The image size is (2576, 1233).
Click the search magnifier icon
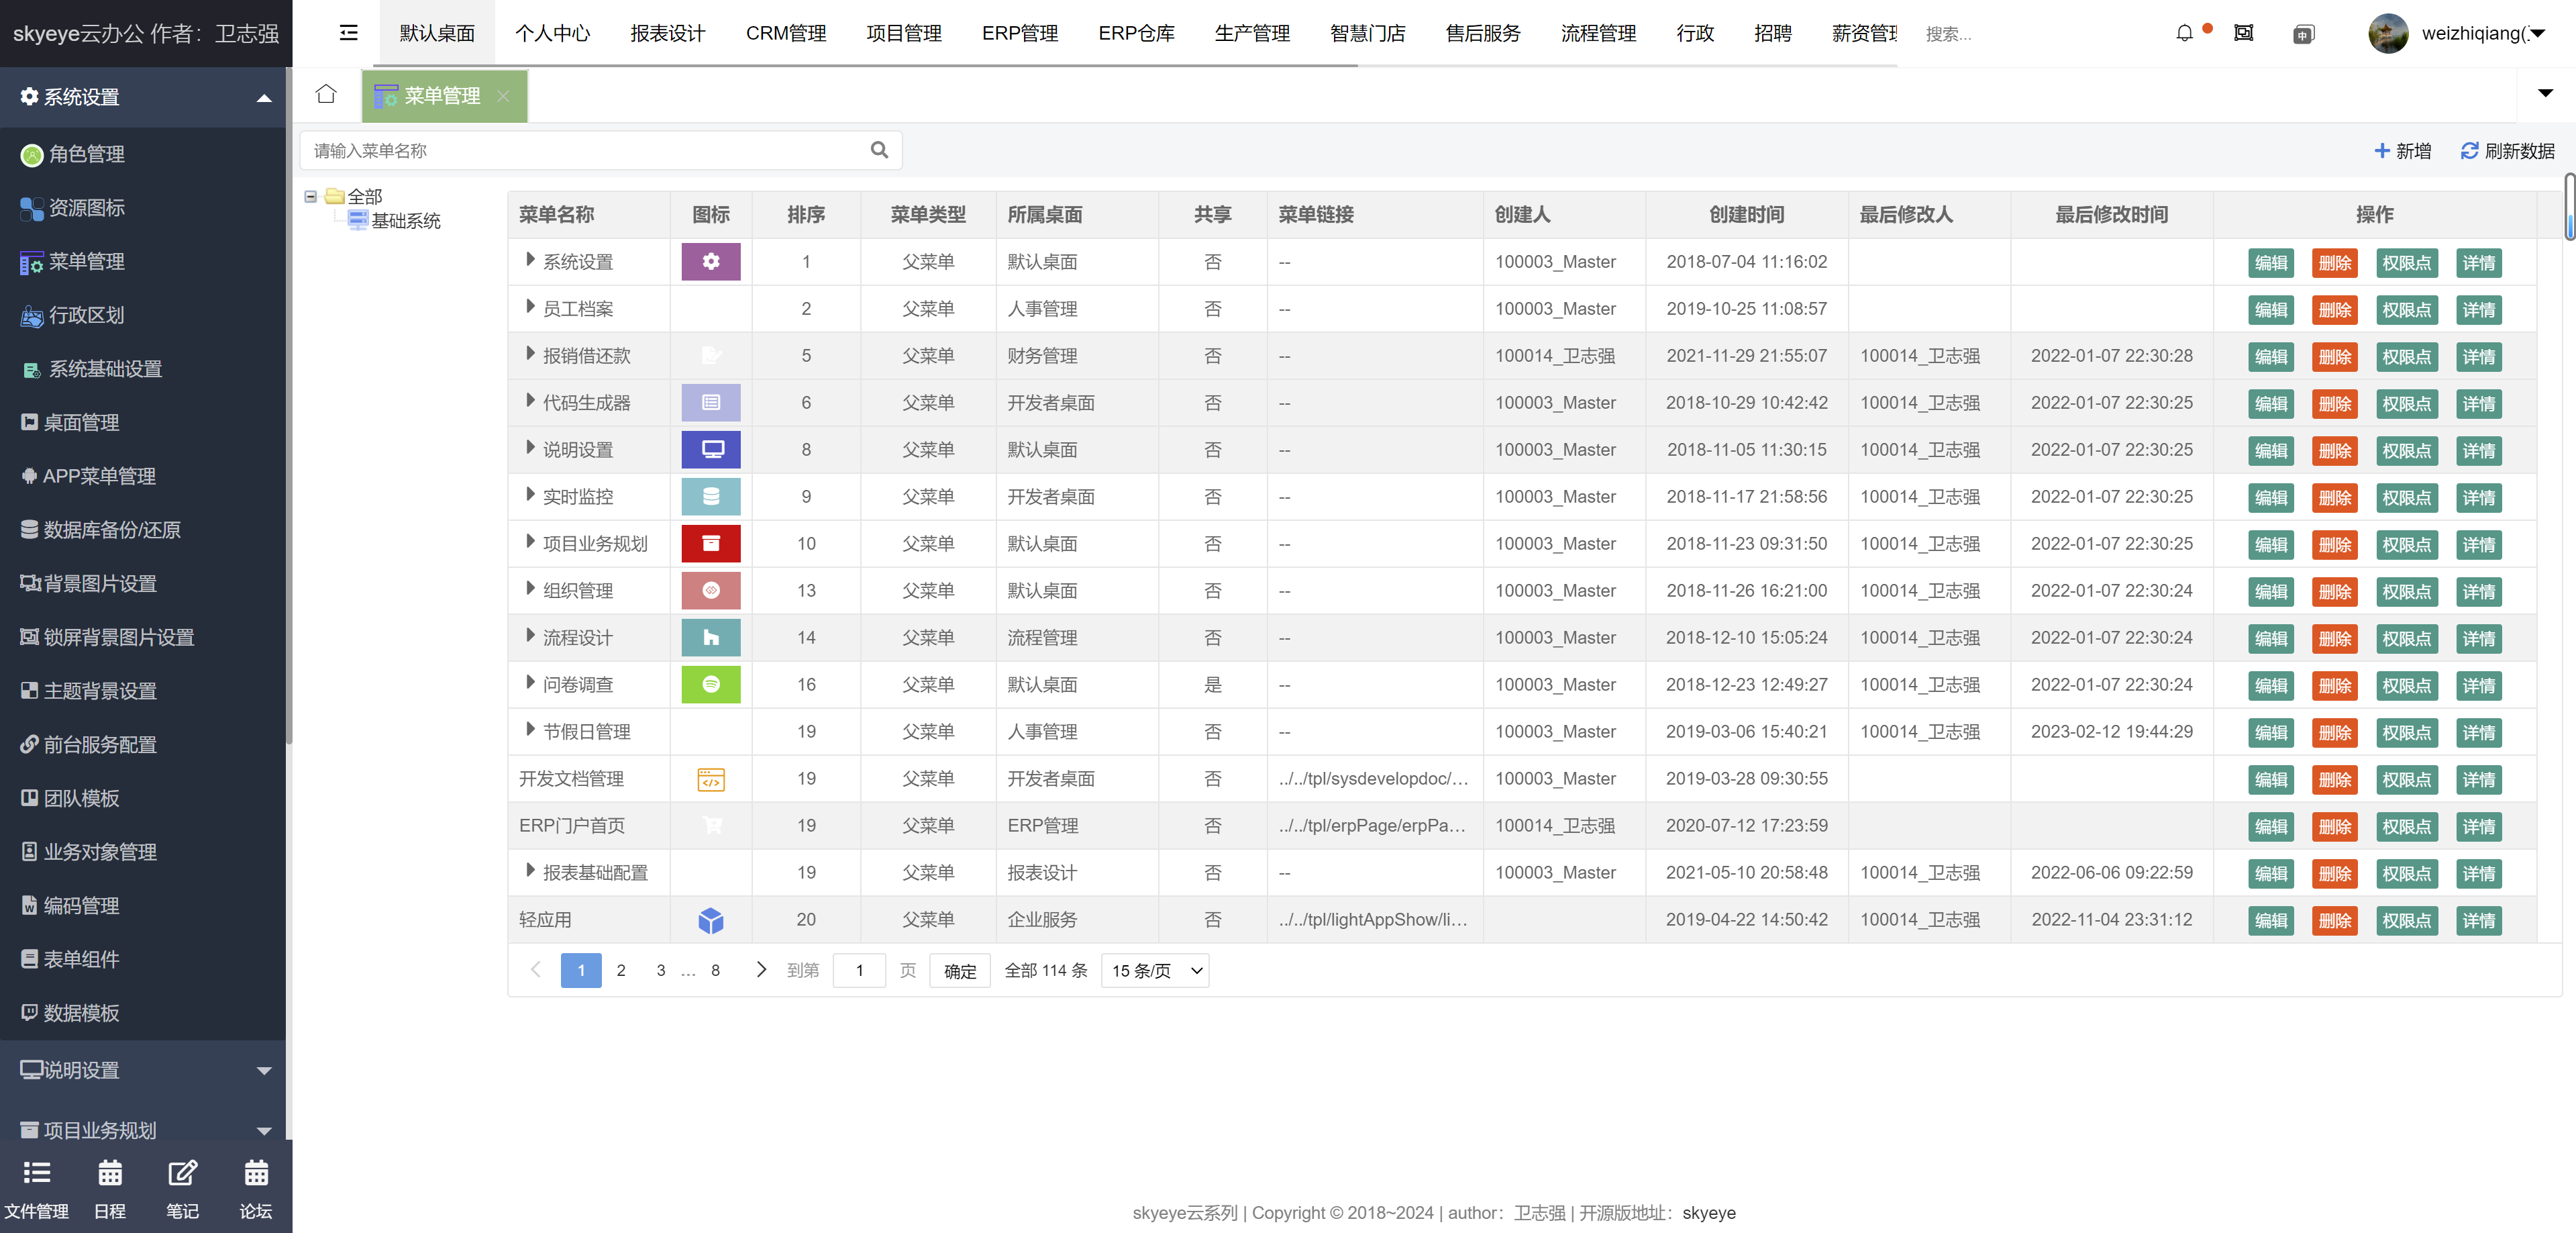pos(879,150)
